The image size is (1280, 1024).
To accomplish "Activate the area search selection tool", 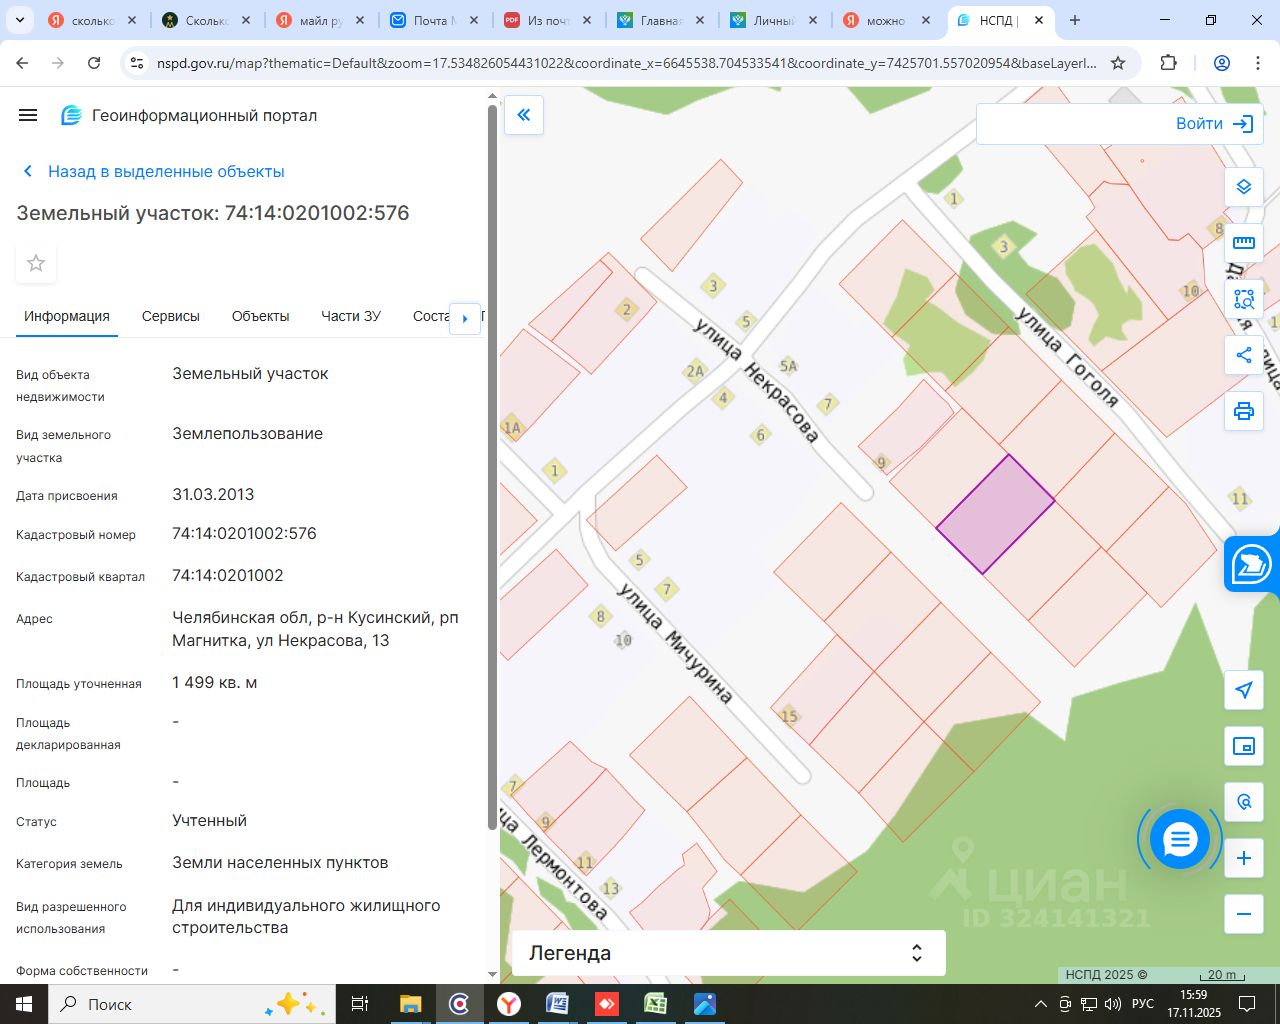I will point(1243,299).
